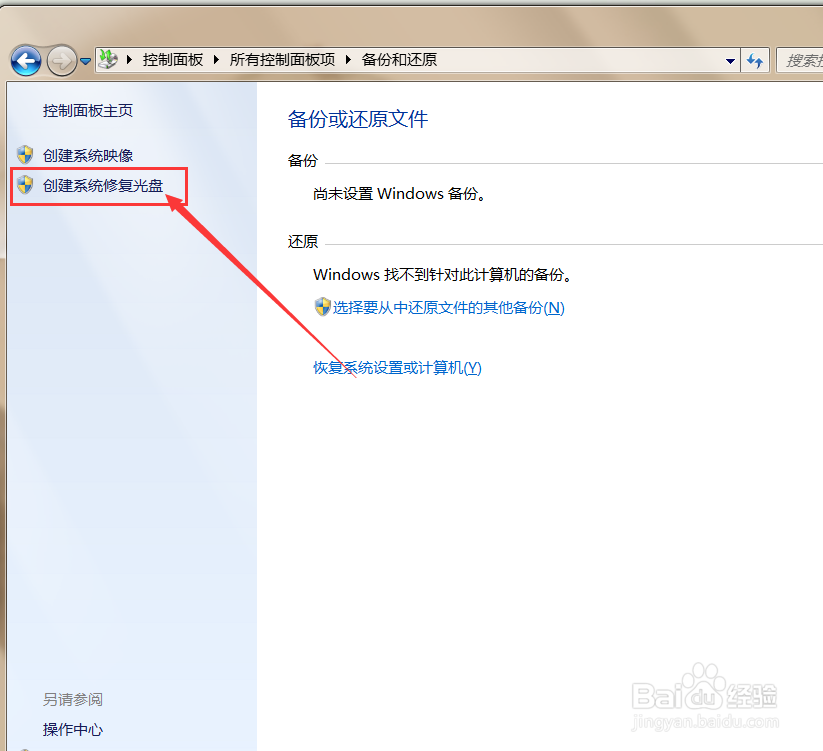Focus the search box in control panel
This screenshot has width=823, height=751.
click(x=799, y=61)
